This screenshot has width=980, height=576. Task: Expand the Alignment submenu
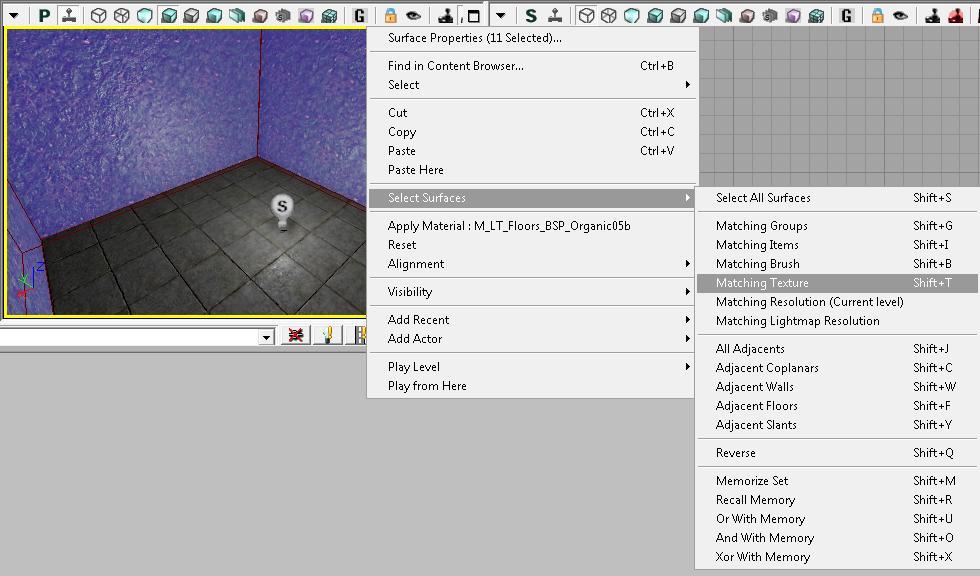532,264
